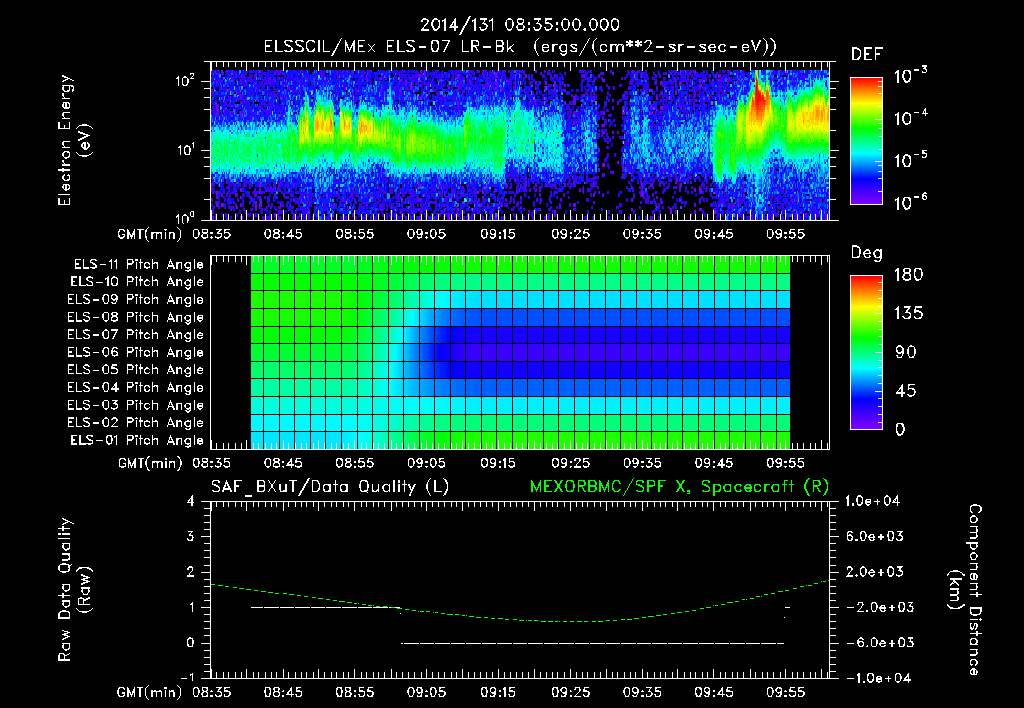Click the 90 label on the Deg scale
The image size is (1024, 708).
[906, 352]
